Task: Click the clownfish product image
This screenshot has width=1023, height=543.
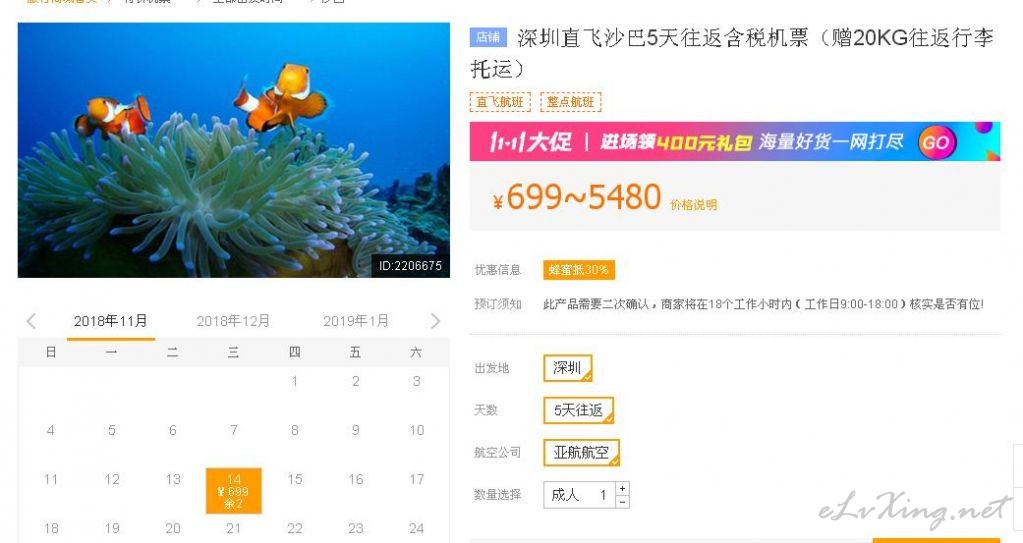Action: pos(234,150)
